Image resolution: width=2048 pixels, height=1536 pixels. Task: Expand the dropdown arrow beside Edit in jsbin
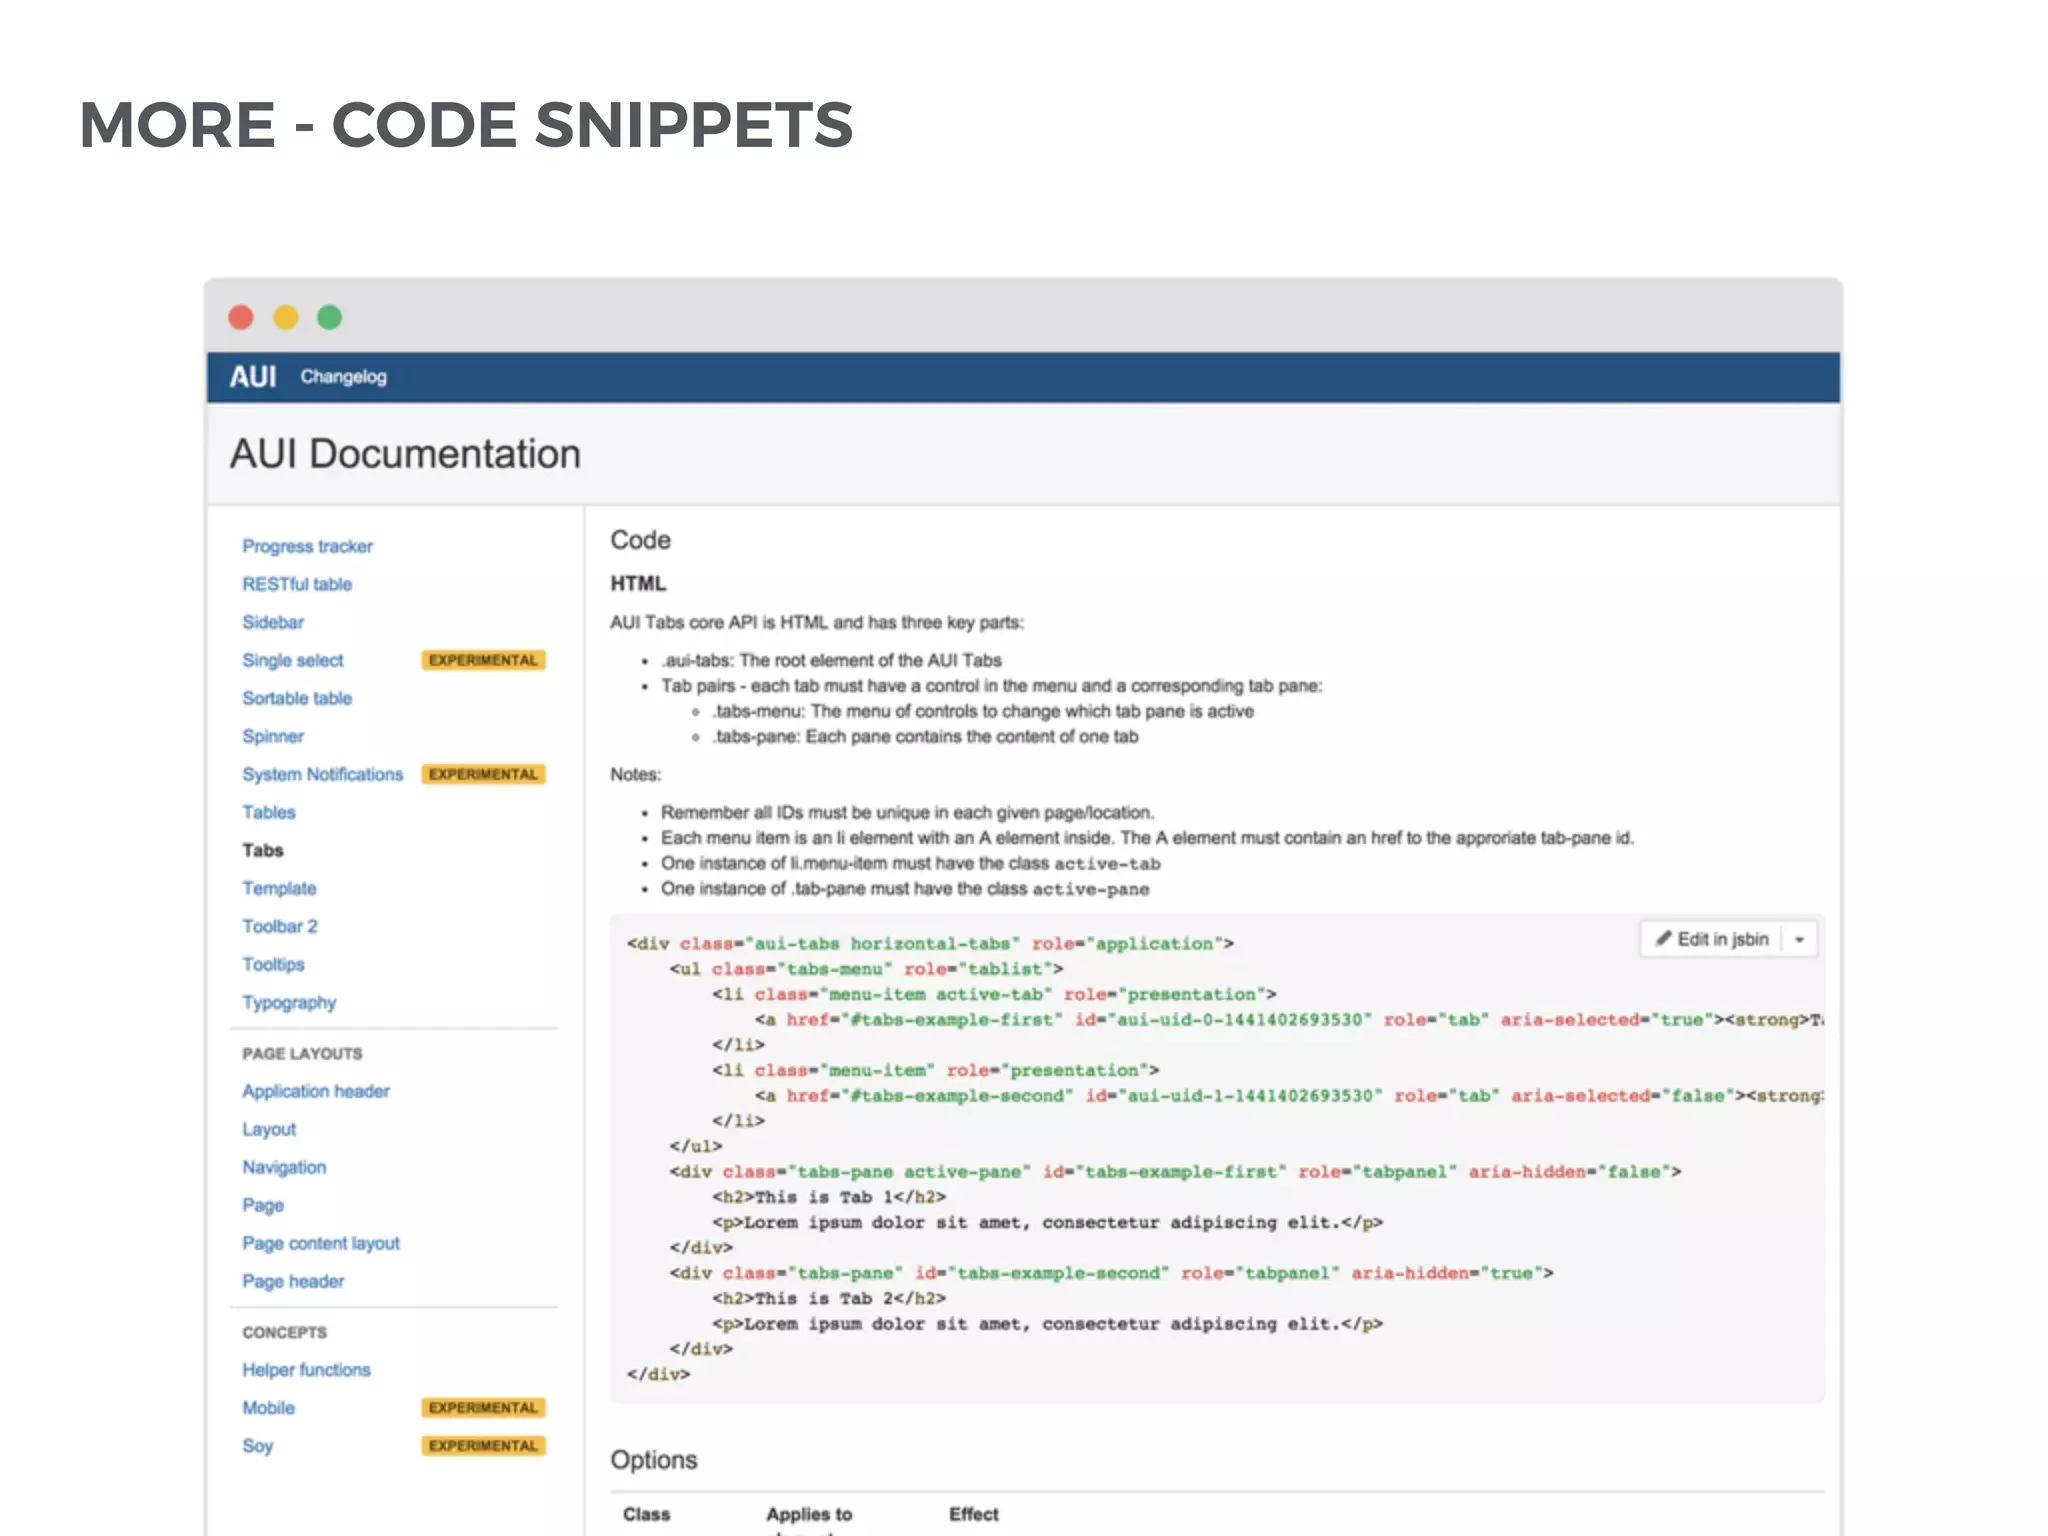(x=1800, y=939)
